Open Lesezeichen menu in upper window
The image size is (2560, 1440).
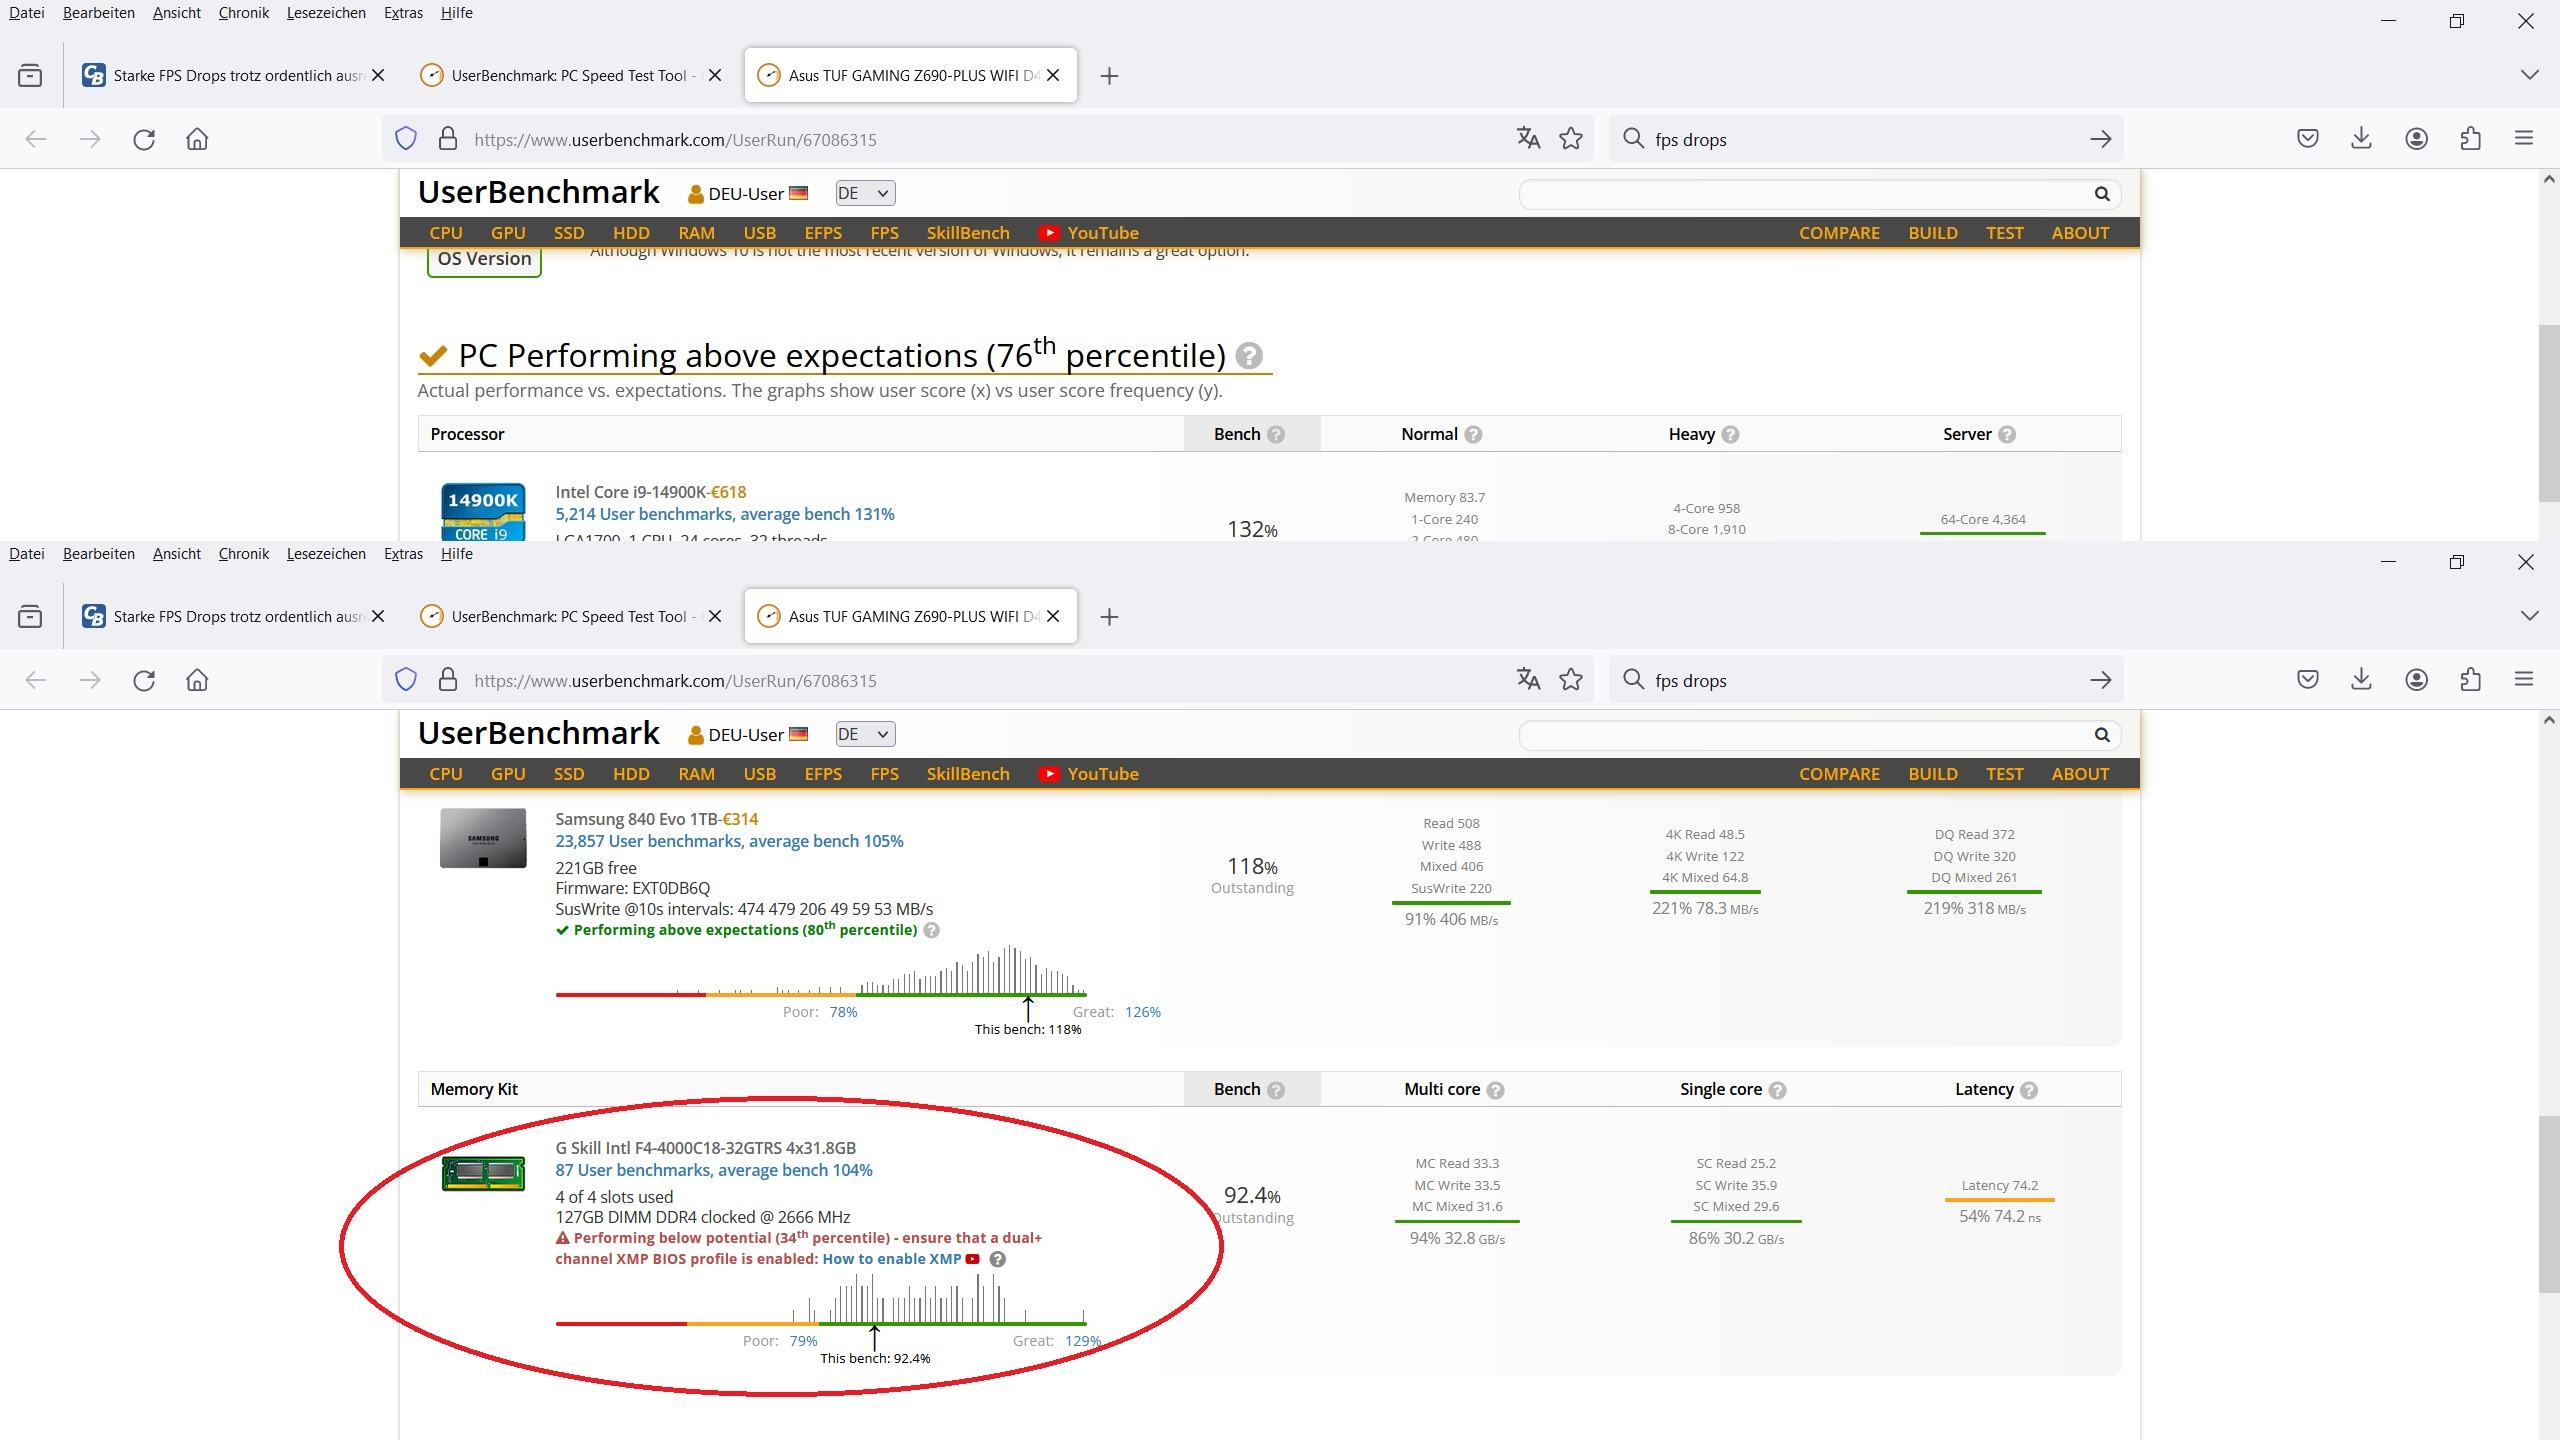326,13
